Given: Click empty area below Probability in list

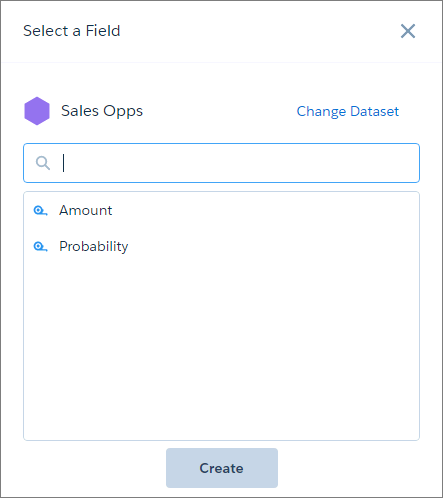Looking at the screenshot, I should click(221, 347).
